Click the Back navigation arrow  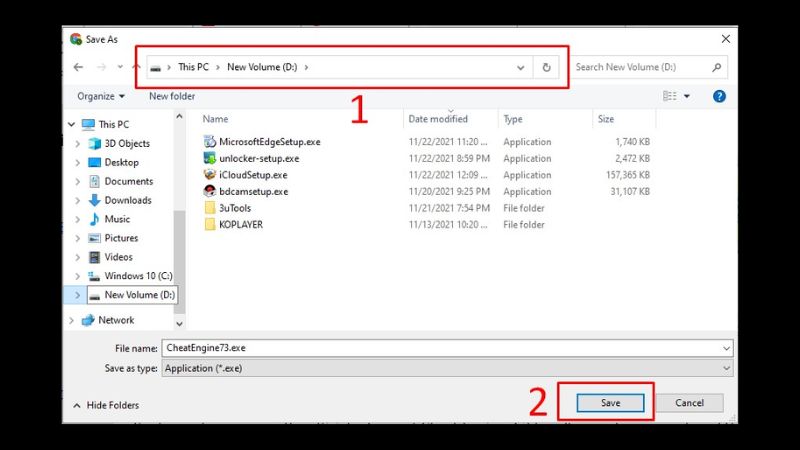pos(79,67)
